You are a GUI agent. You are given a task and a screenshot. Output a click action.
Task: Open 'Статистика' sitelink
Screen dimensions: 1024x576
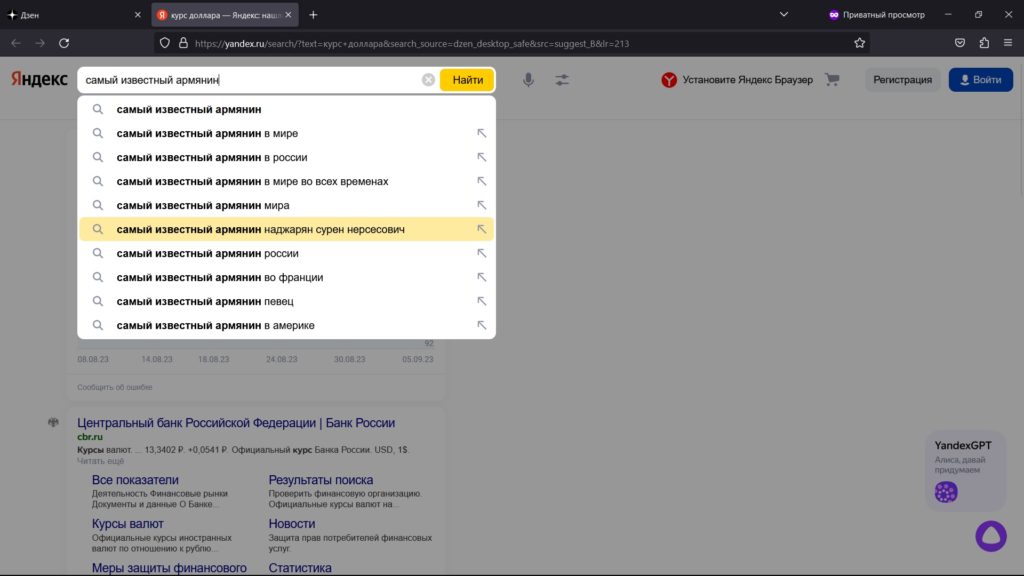[300, 568]
